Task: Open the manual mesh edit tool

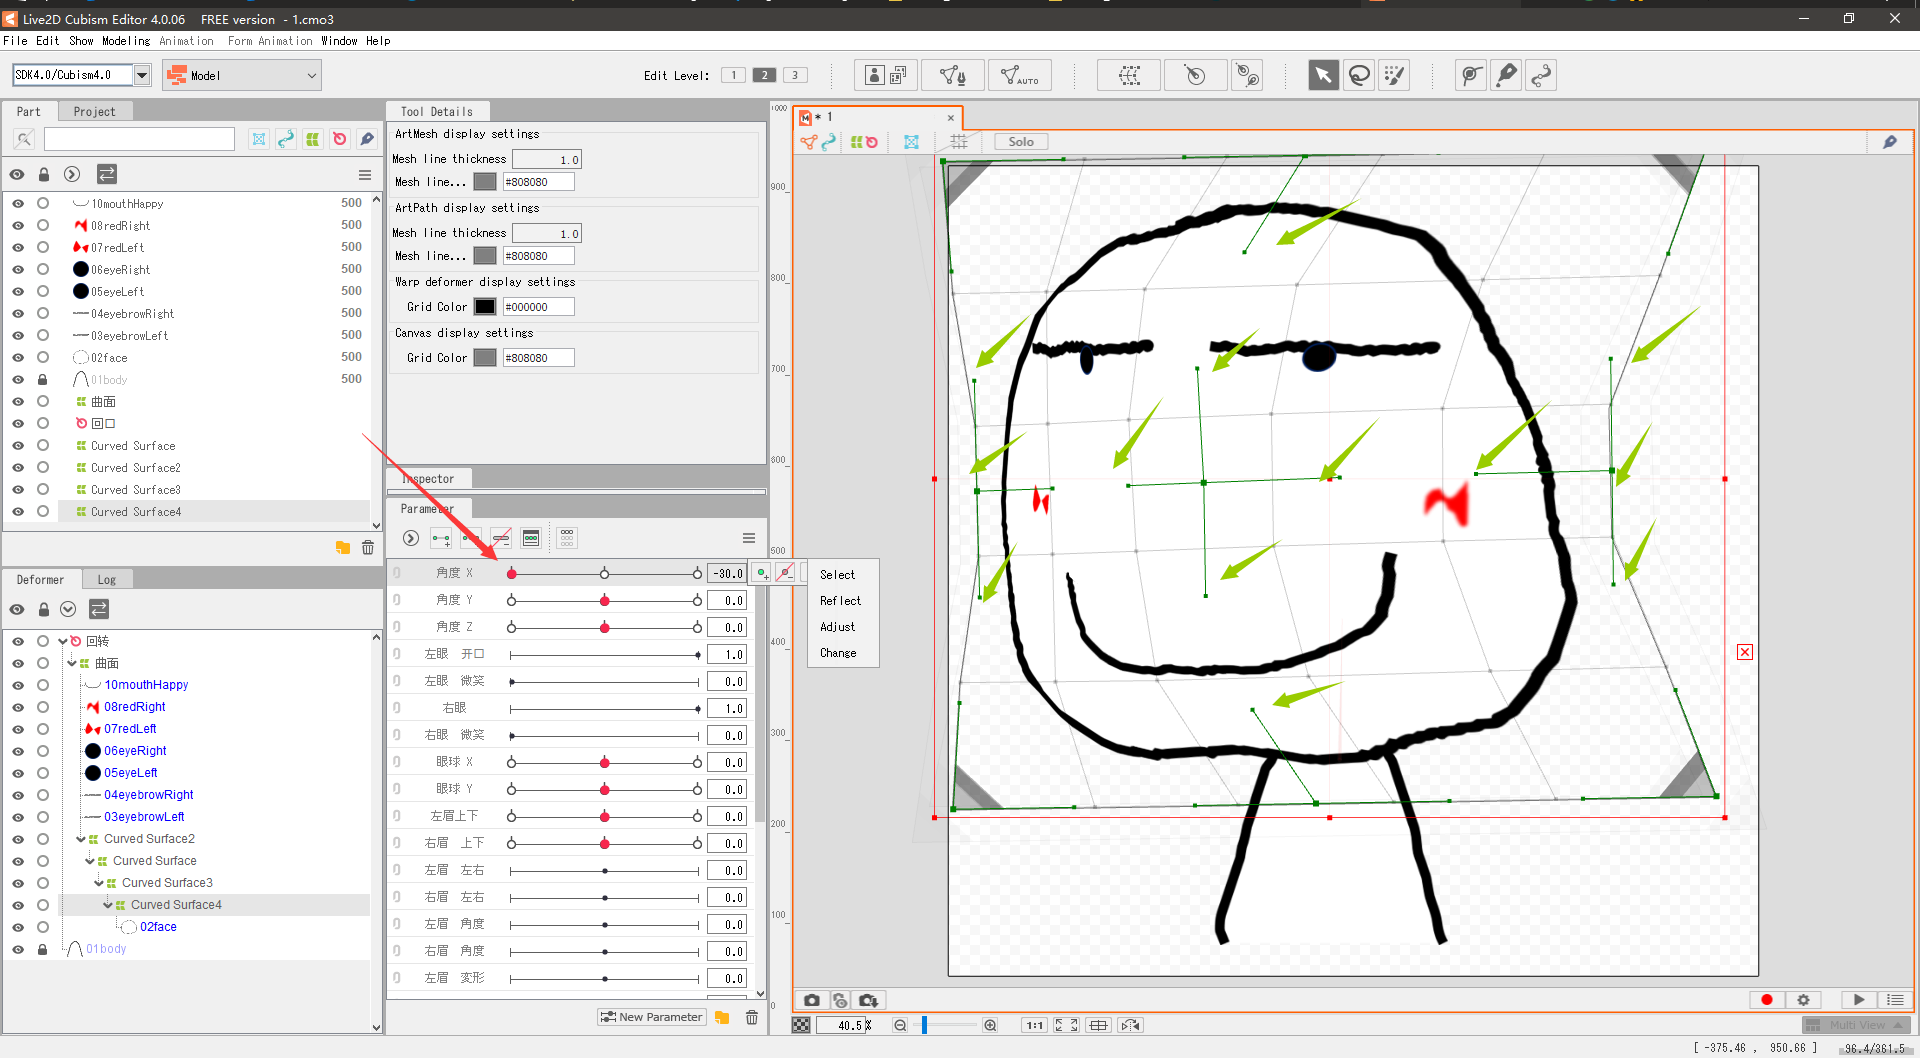Action: [952, 75]
